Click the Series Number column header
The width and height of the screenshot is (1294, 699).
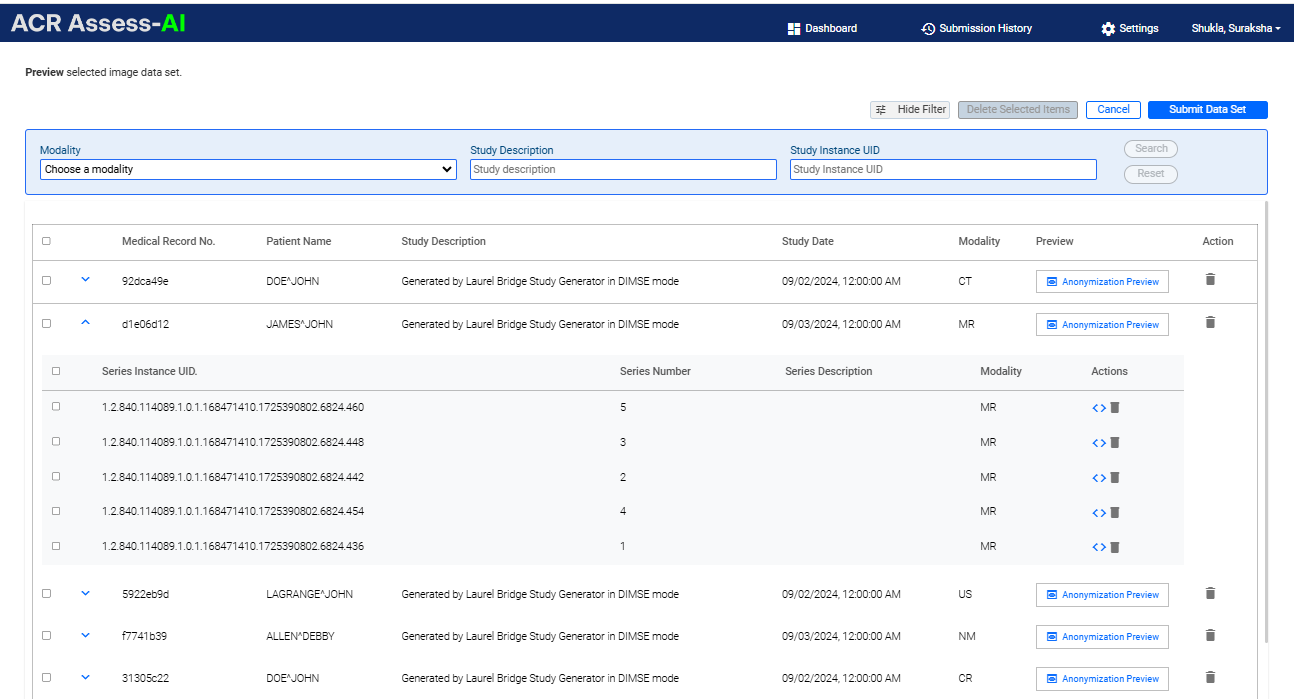click(x=655, y=371)
